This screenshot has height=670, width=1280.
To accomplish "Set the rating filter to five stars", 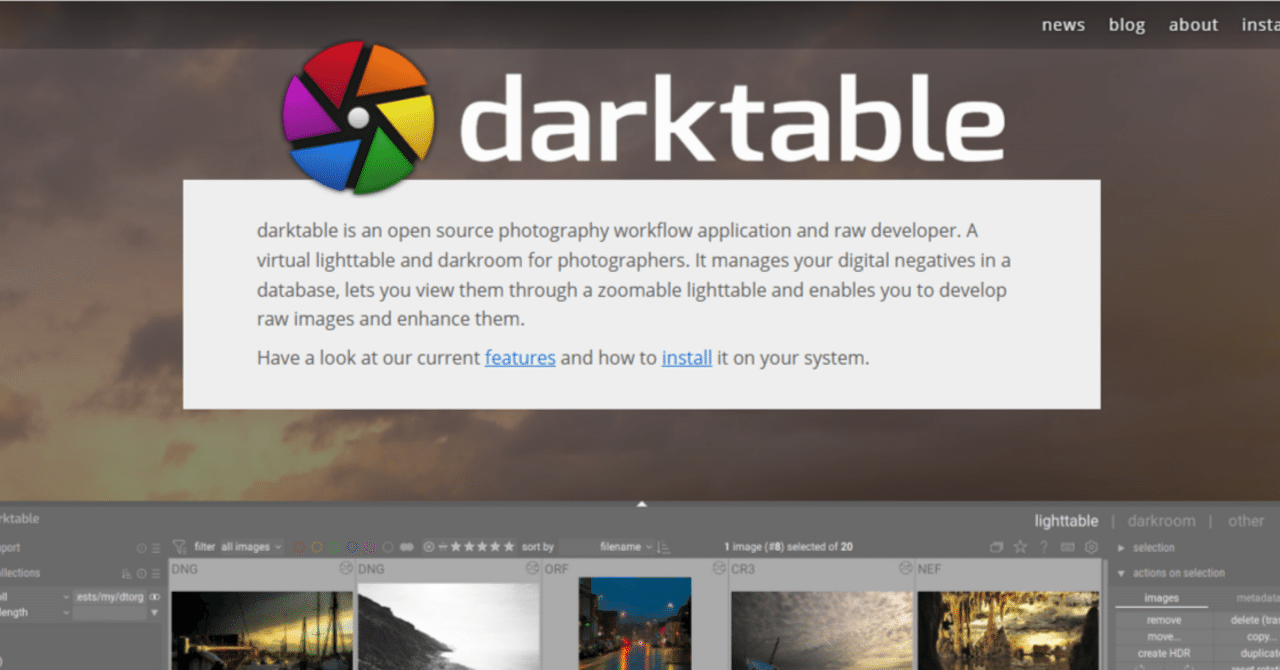I will [510, 547].
